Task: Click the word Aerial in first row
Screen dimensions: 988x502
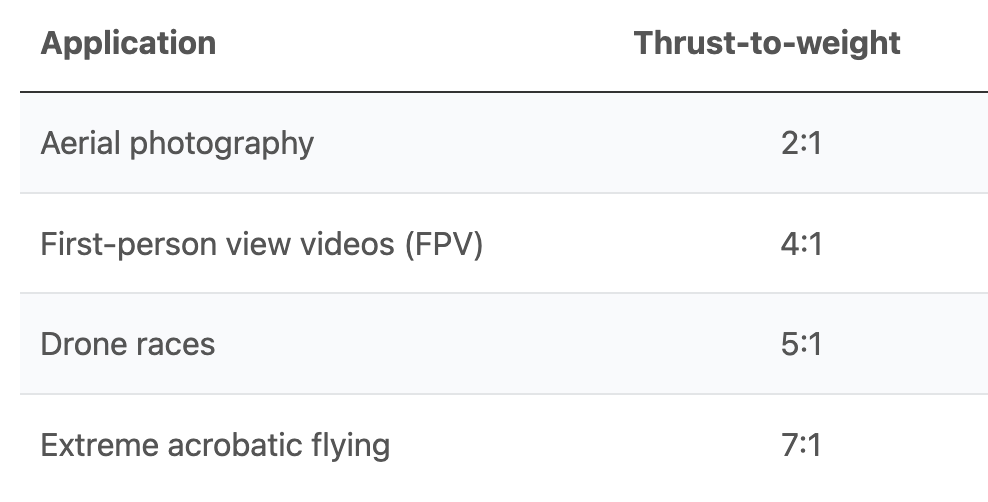Action: coord(80,144)
